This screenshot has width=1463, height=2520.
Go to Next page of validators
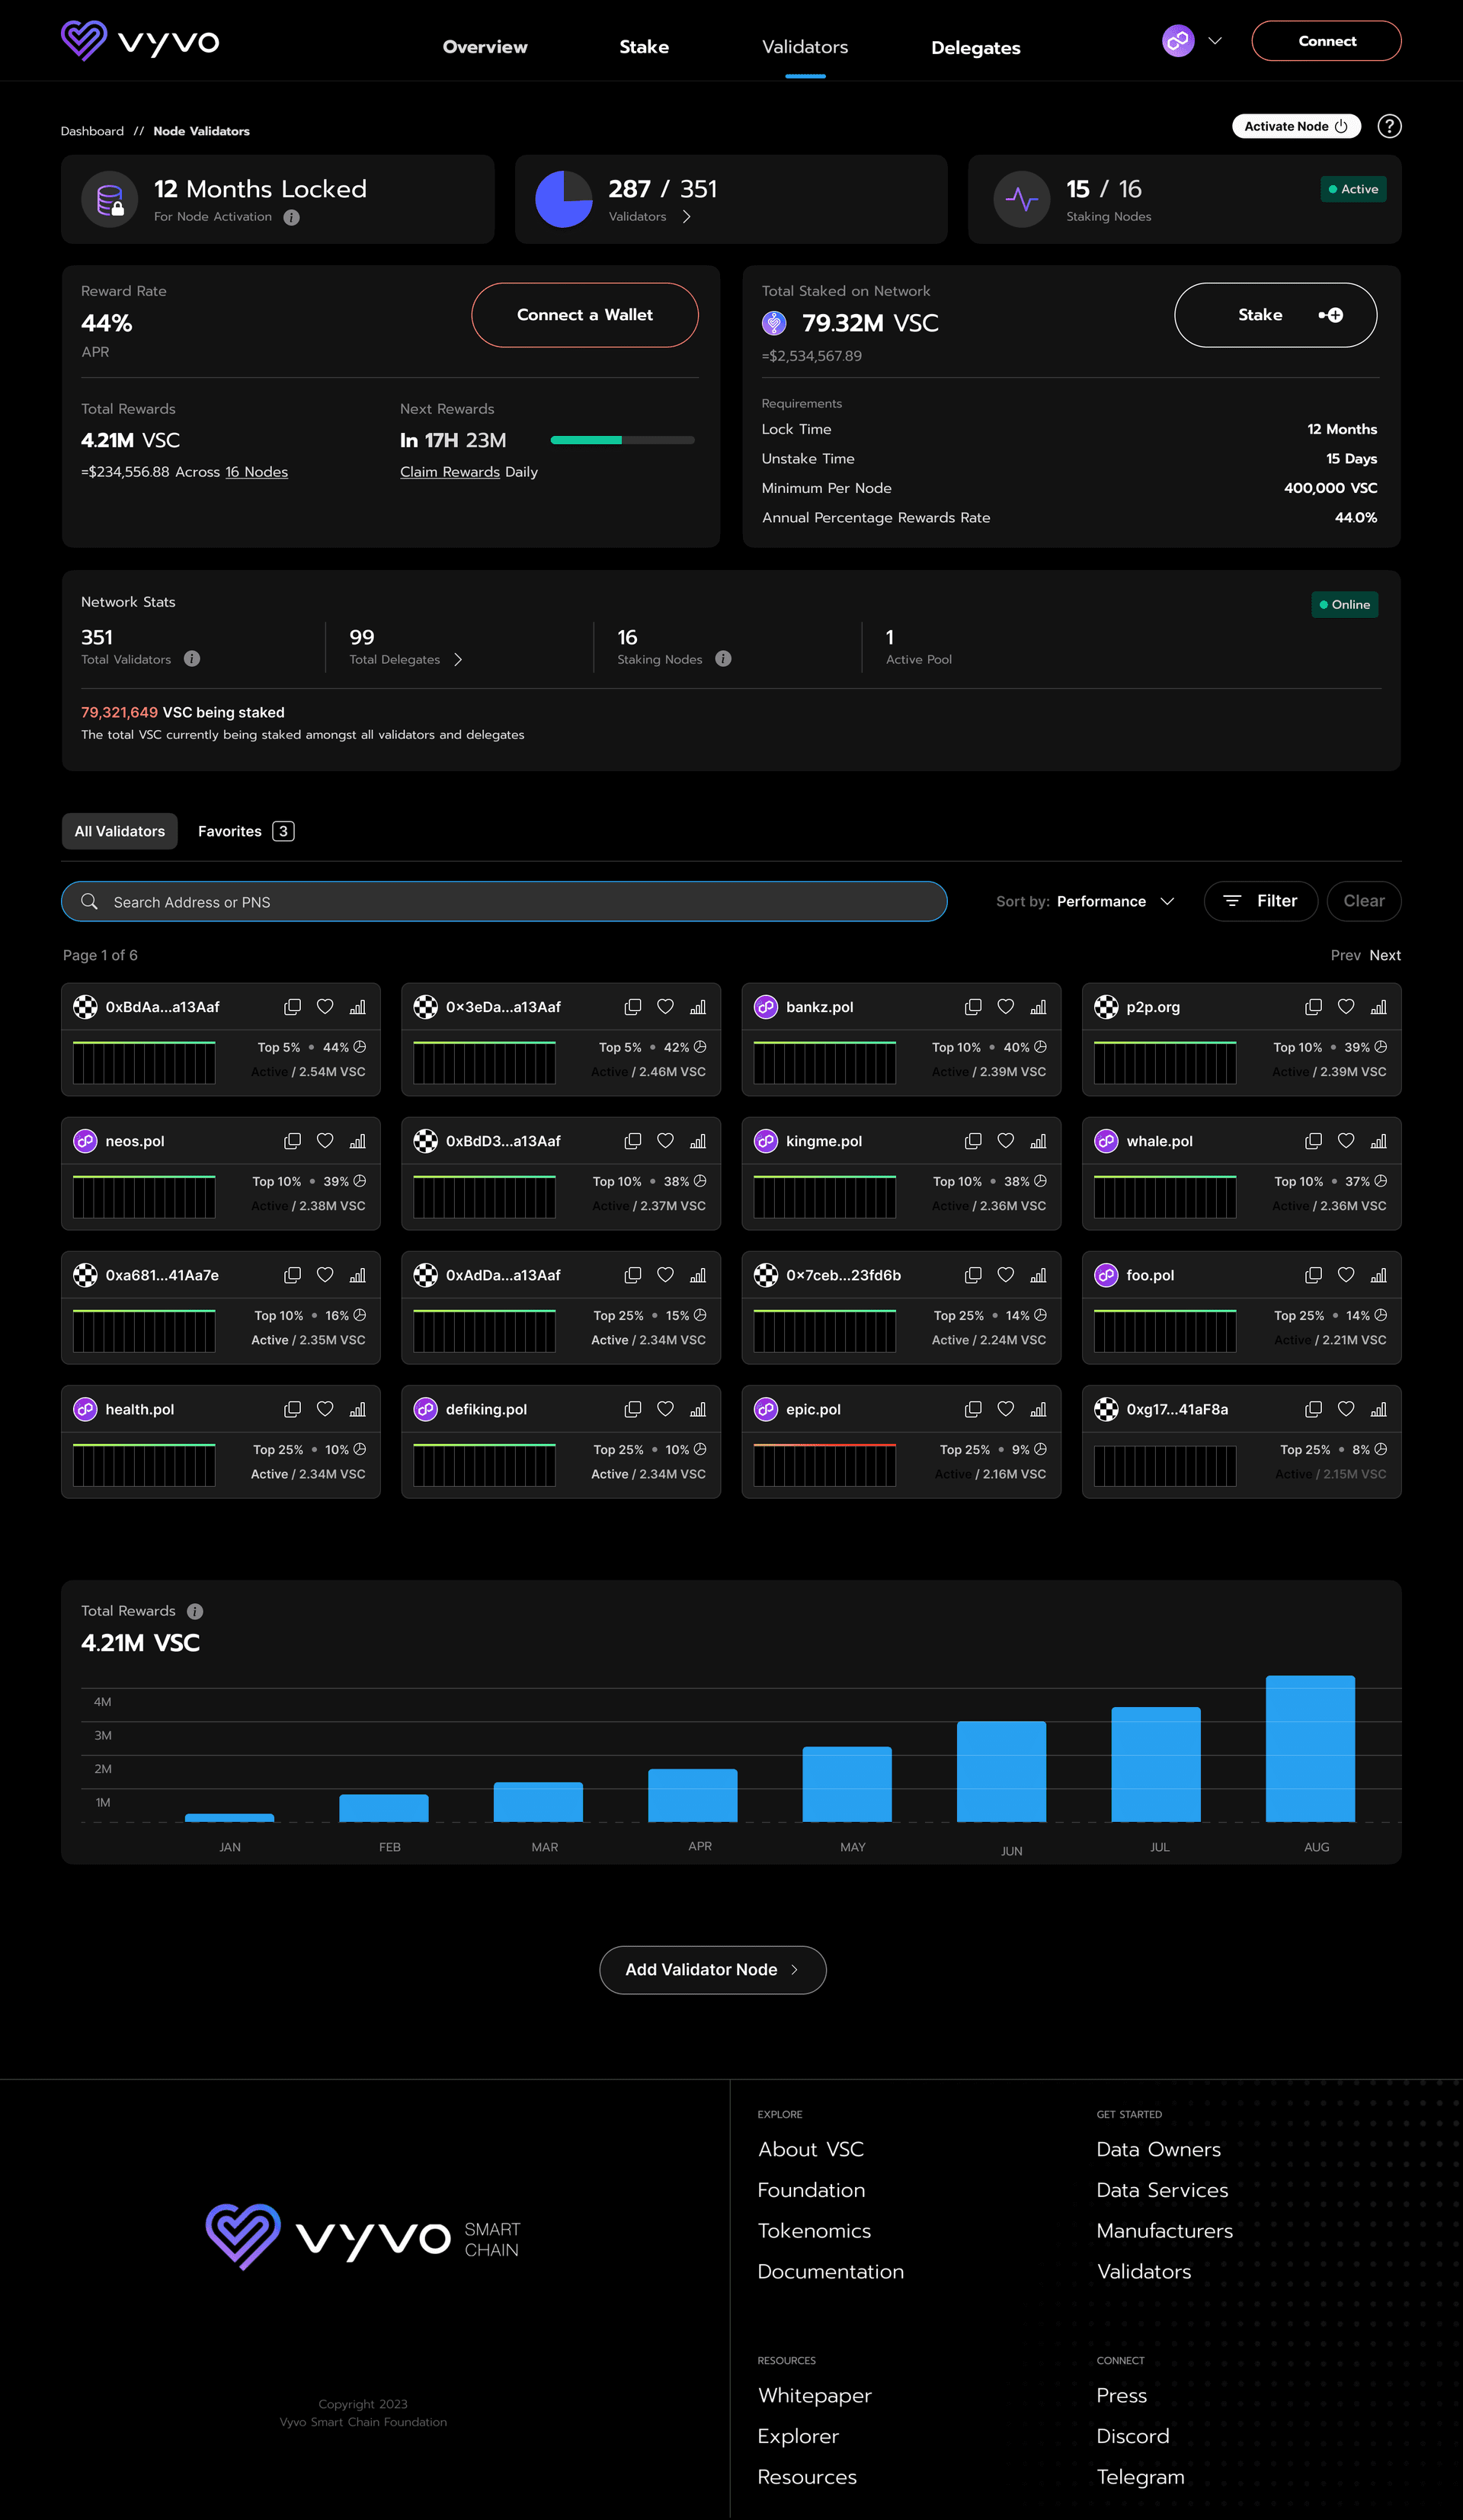click(1385, 955)
